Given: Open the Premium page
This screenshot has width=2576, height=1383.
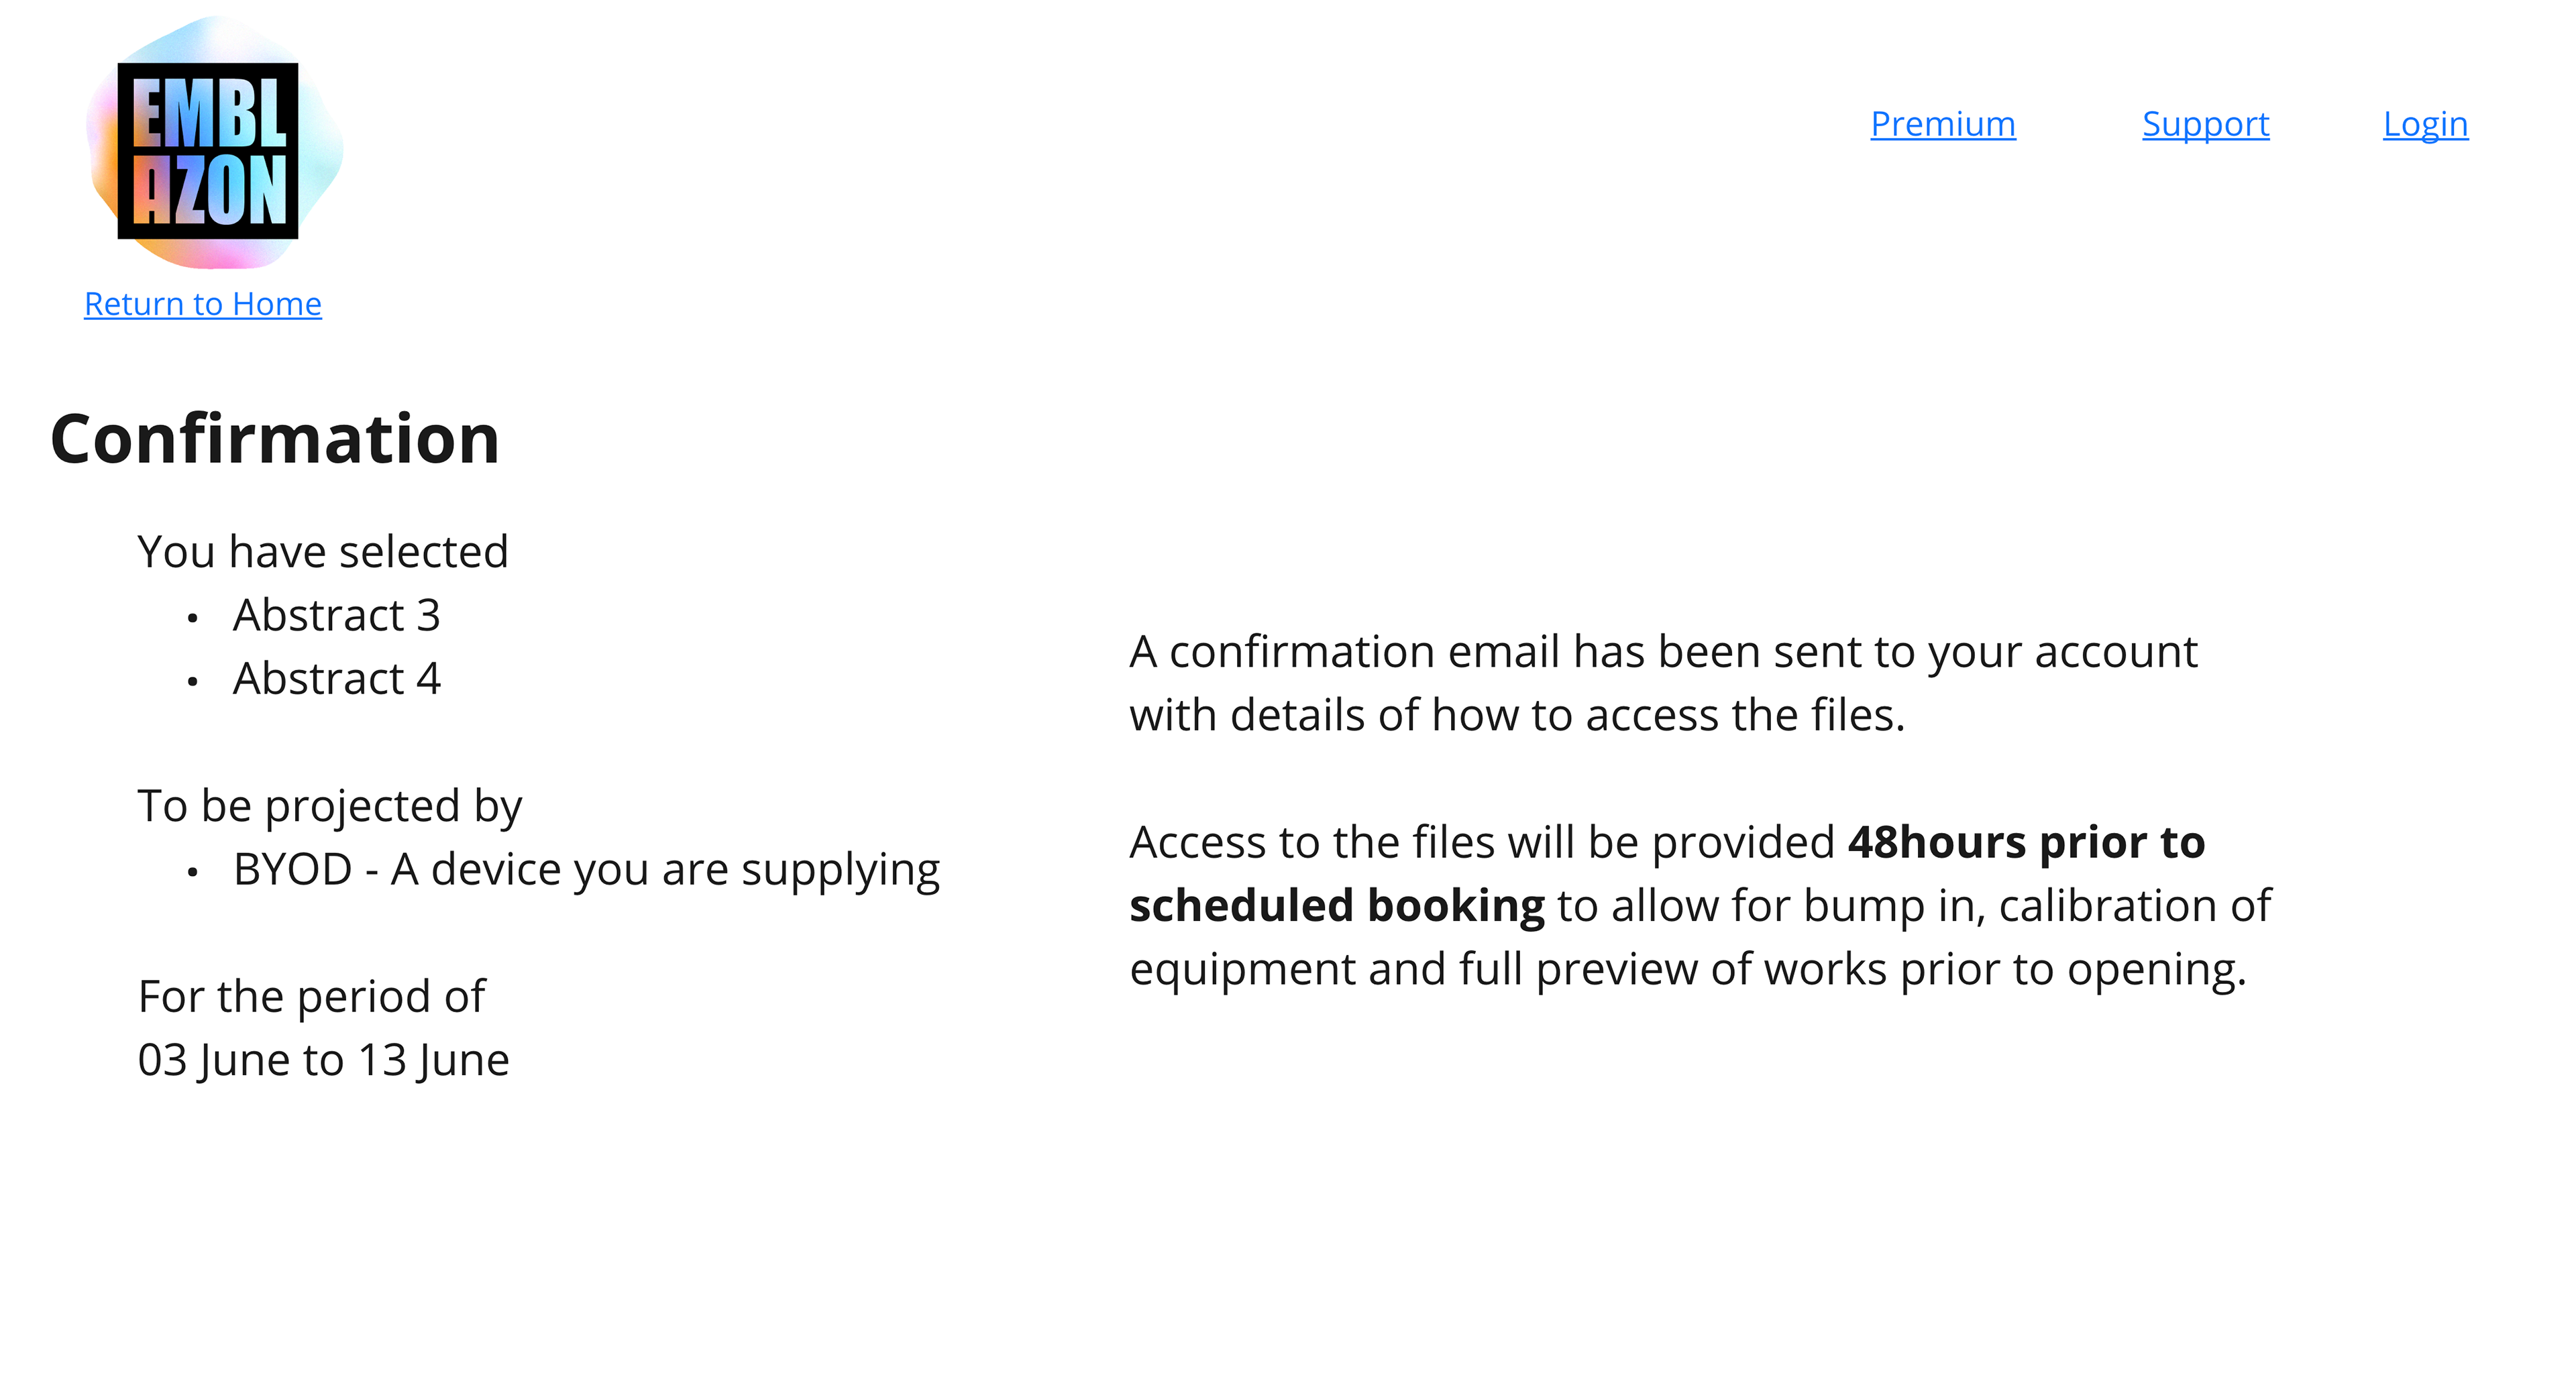Looking at the screenshot, I should (1943, 124).
